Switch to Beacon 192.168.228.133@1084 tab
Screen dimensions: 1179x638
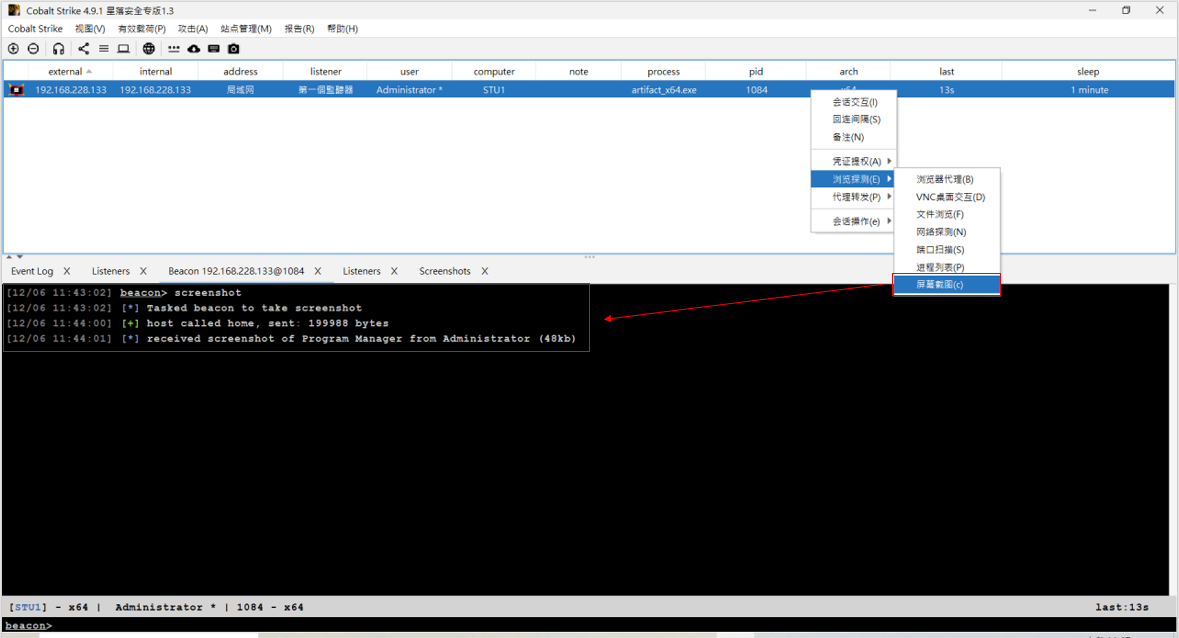click(x=236, y=271)
